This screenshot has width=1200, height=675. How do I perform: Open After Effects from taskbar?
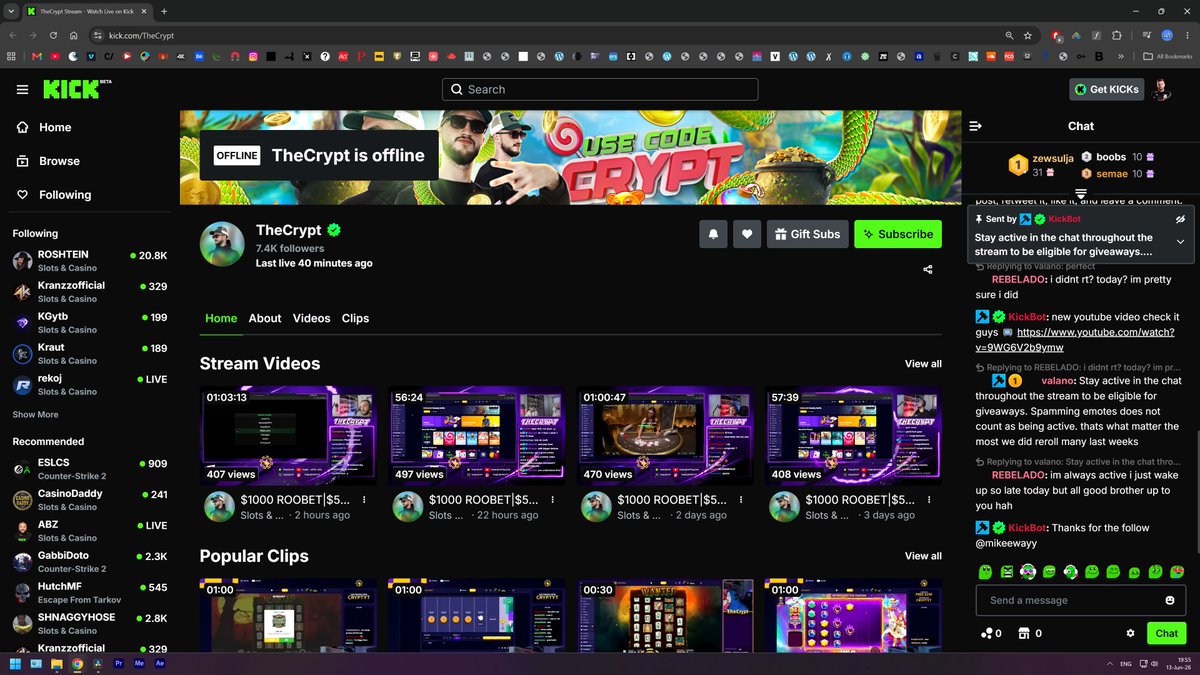[x=160, y=663]
